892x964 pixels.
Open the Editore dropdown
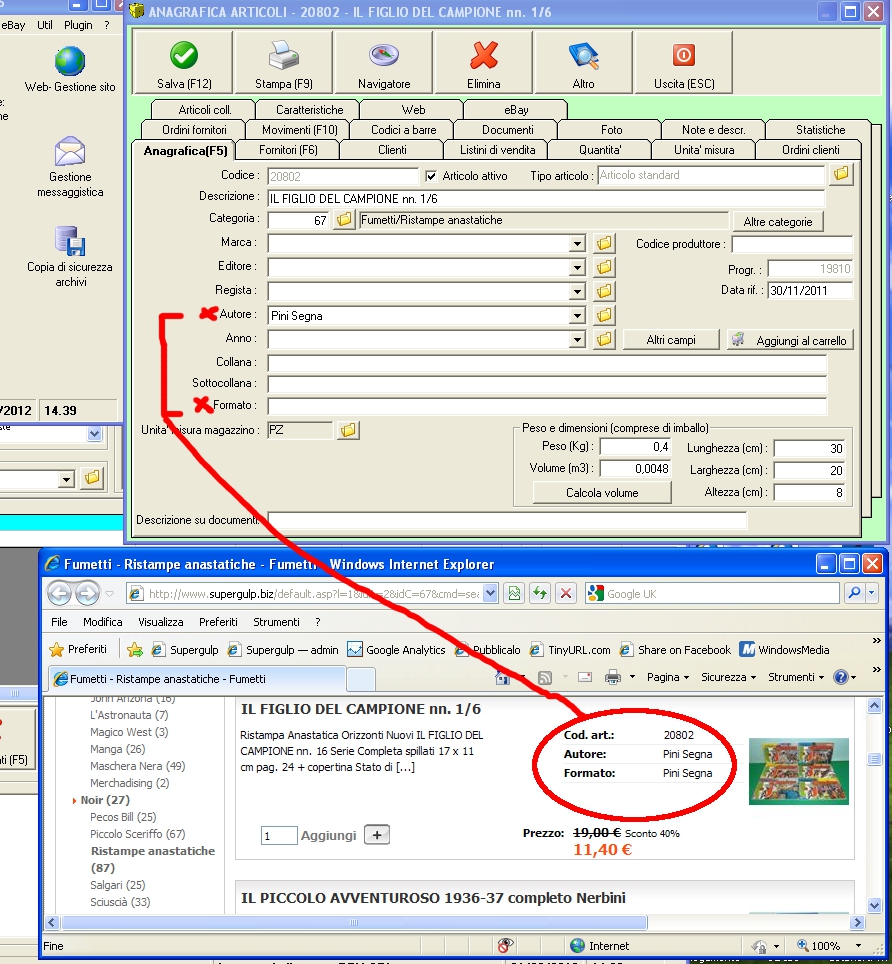[577, 268]
